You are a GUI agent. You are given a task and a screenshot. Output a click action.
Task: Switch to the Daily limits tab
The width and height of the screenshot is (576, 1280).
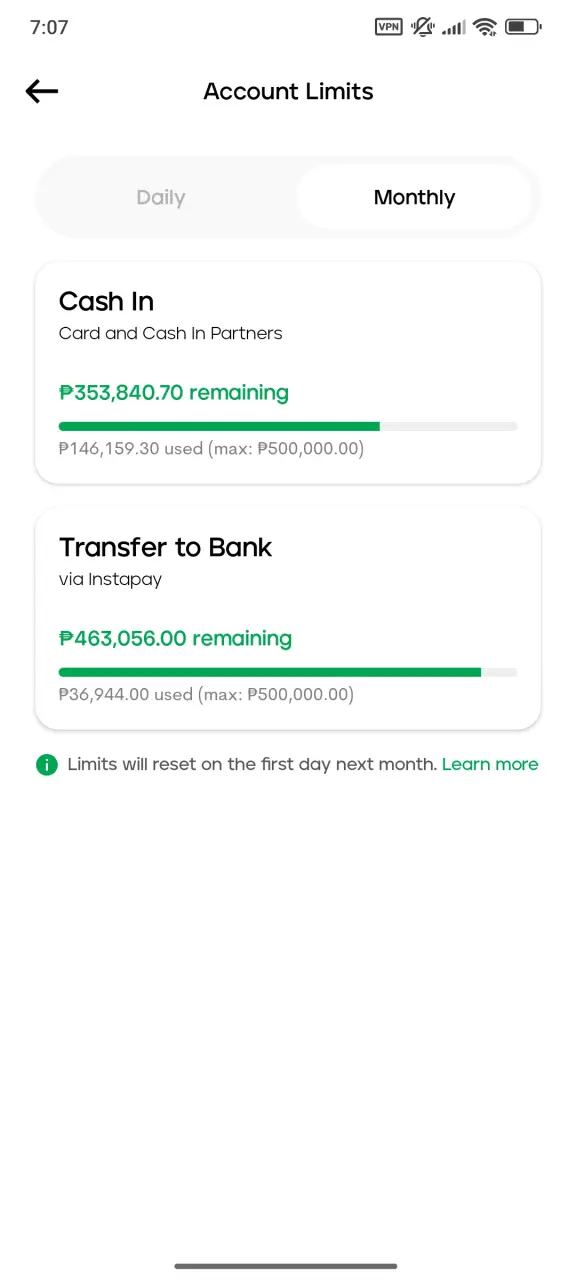coord(161,198)
